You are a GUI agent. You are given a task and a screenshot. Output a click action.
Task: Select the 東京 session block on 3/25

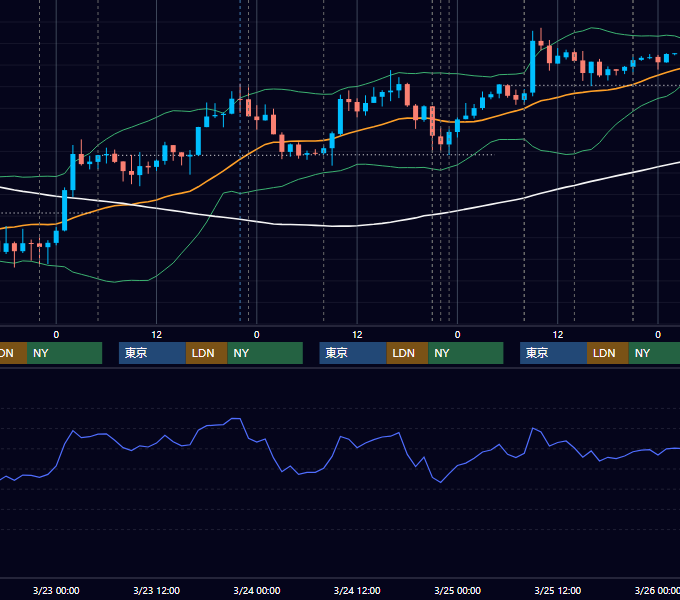(553, 353)
